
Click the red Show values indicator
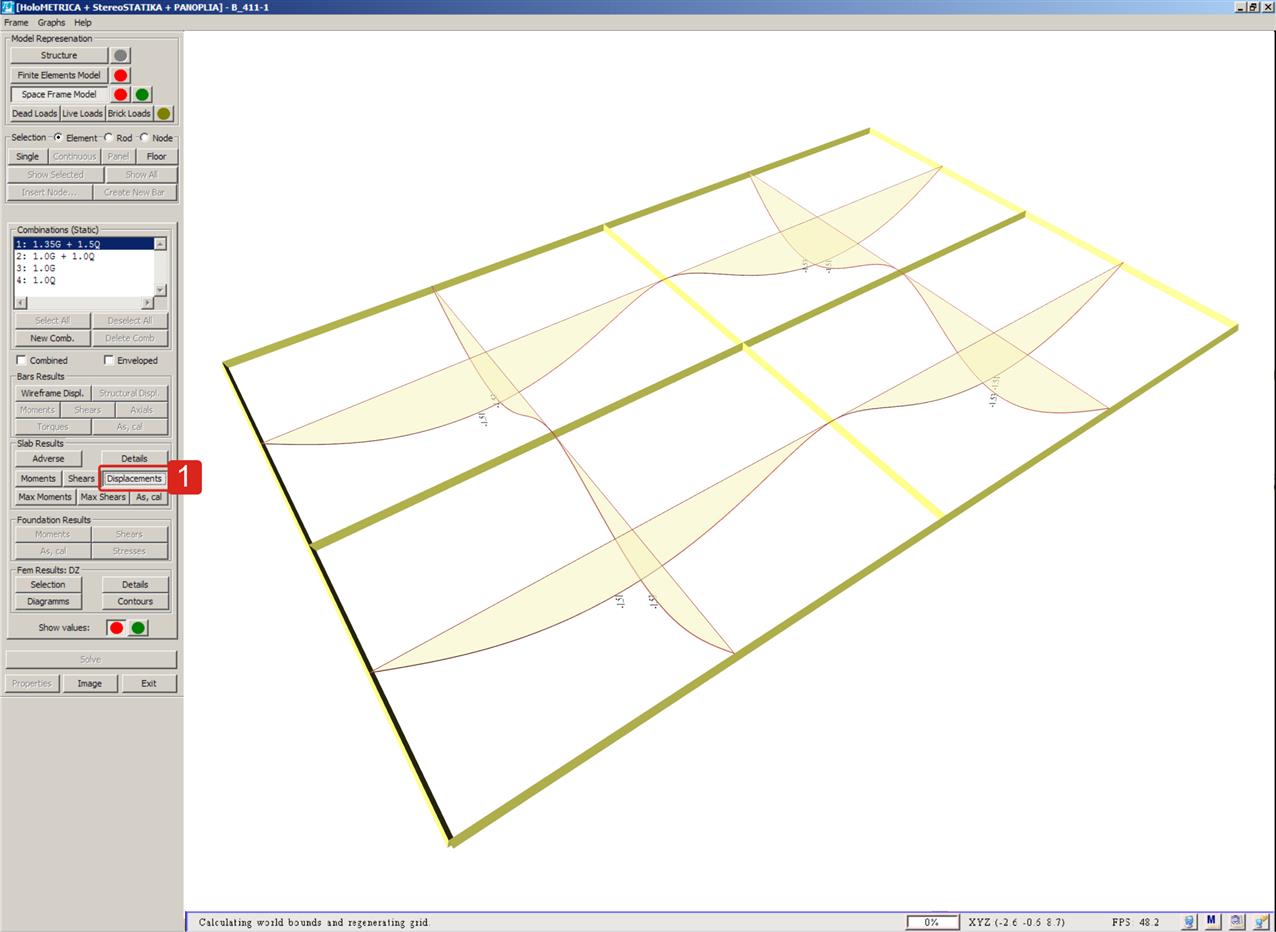pos(116,628)
